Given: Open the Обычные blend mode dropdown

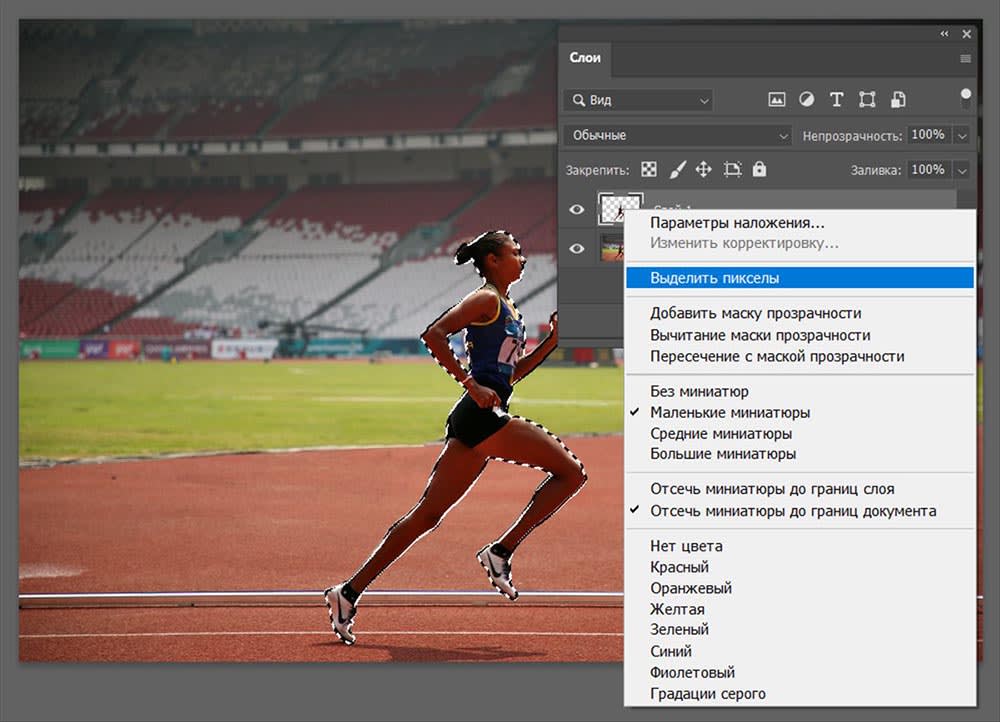Looking at the screenshot, I should click(677, 135).
